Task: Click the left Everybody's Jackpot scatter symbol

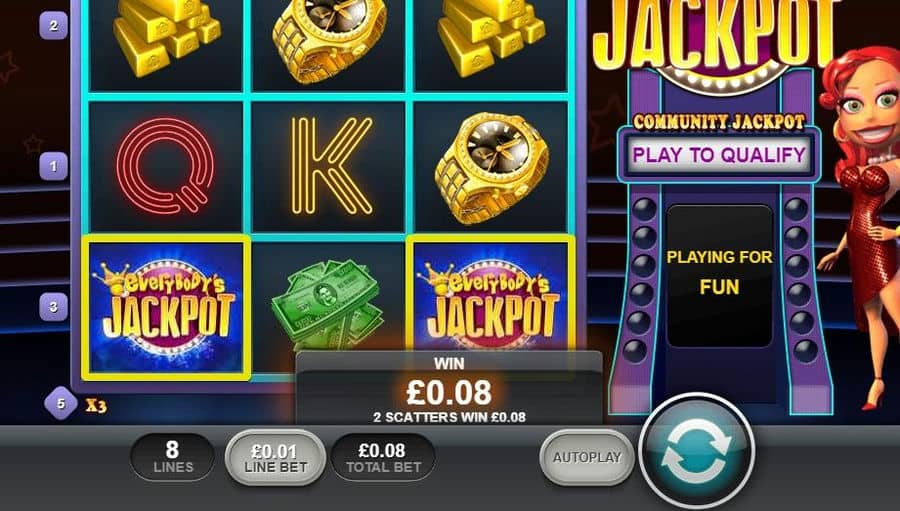Action: 166,307
